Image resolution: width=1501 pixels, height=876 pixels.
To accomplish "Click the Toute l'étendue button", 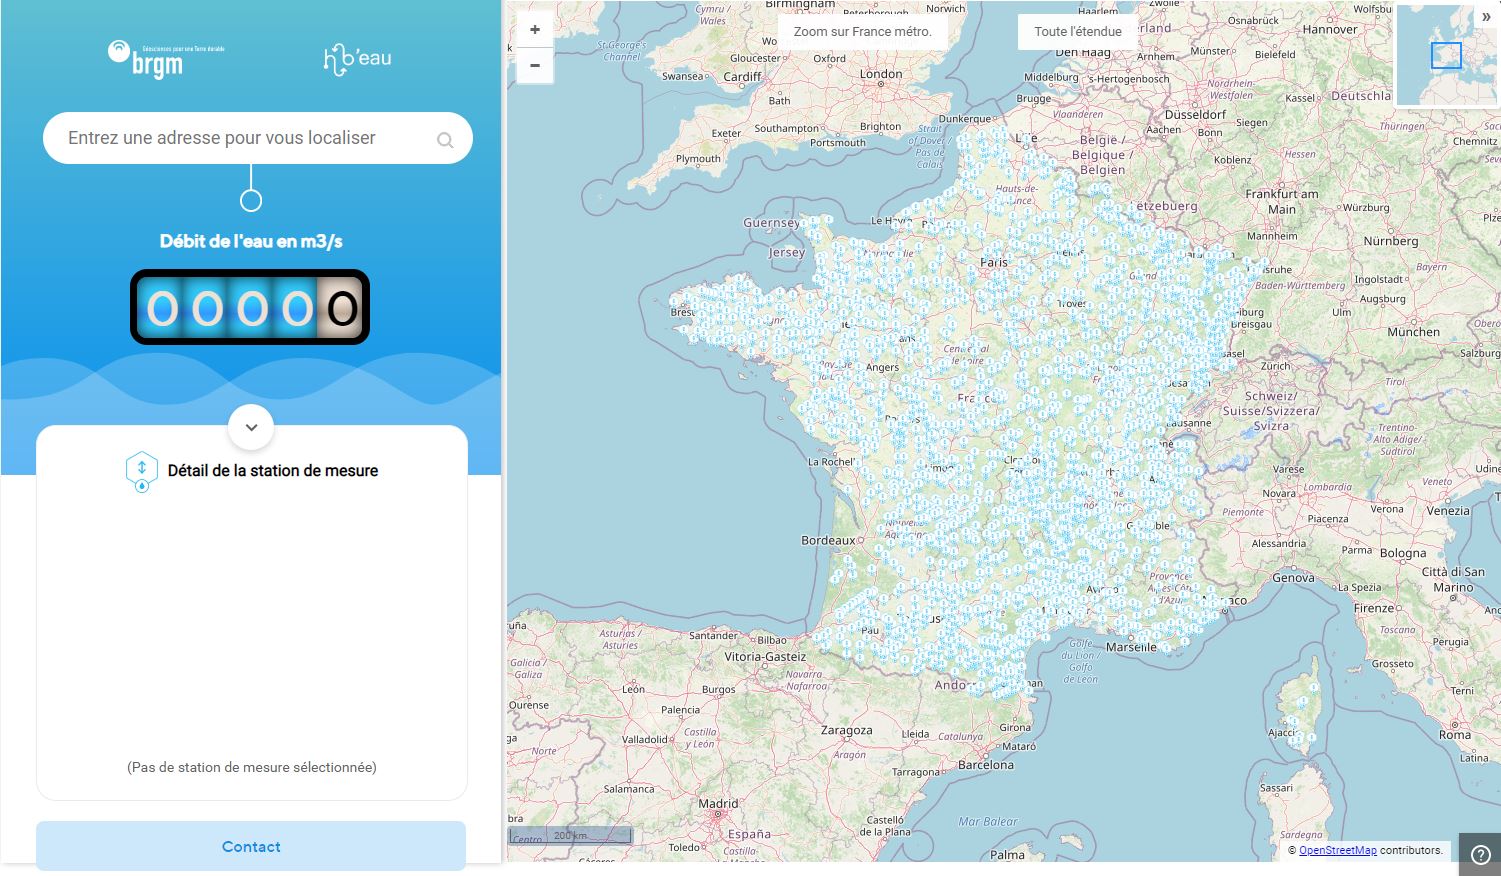I will (x=1077, y=32).
